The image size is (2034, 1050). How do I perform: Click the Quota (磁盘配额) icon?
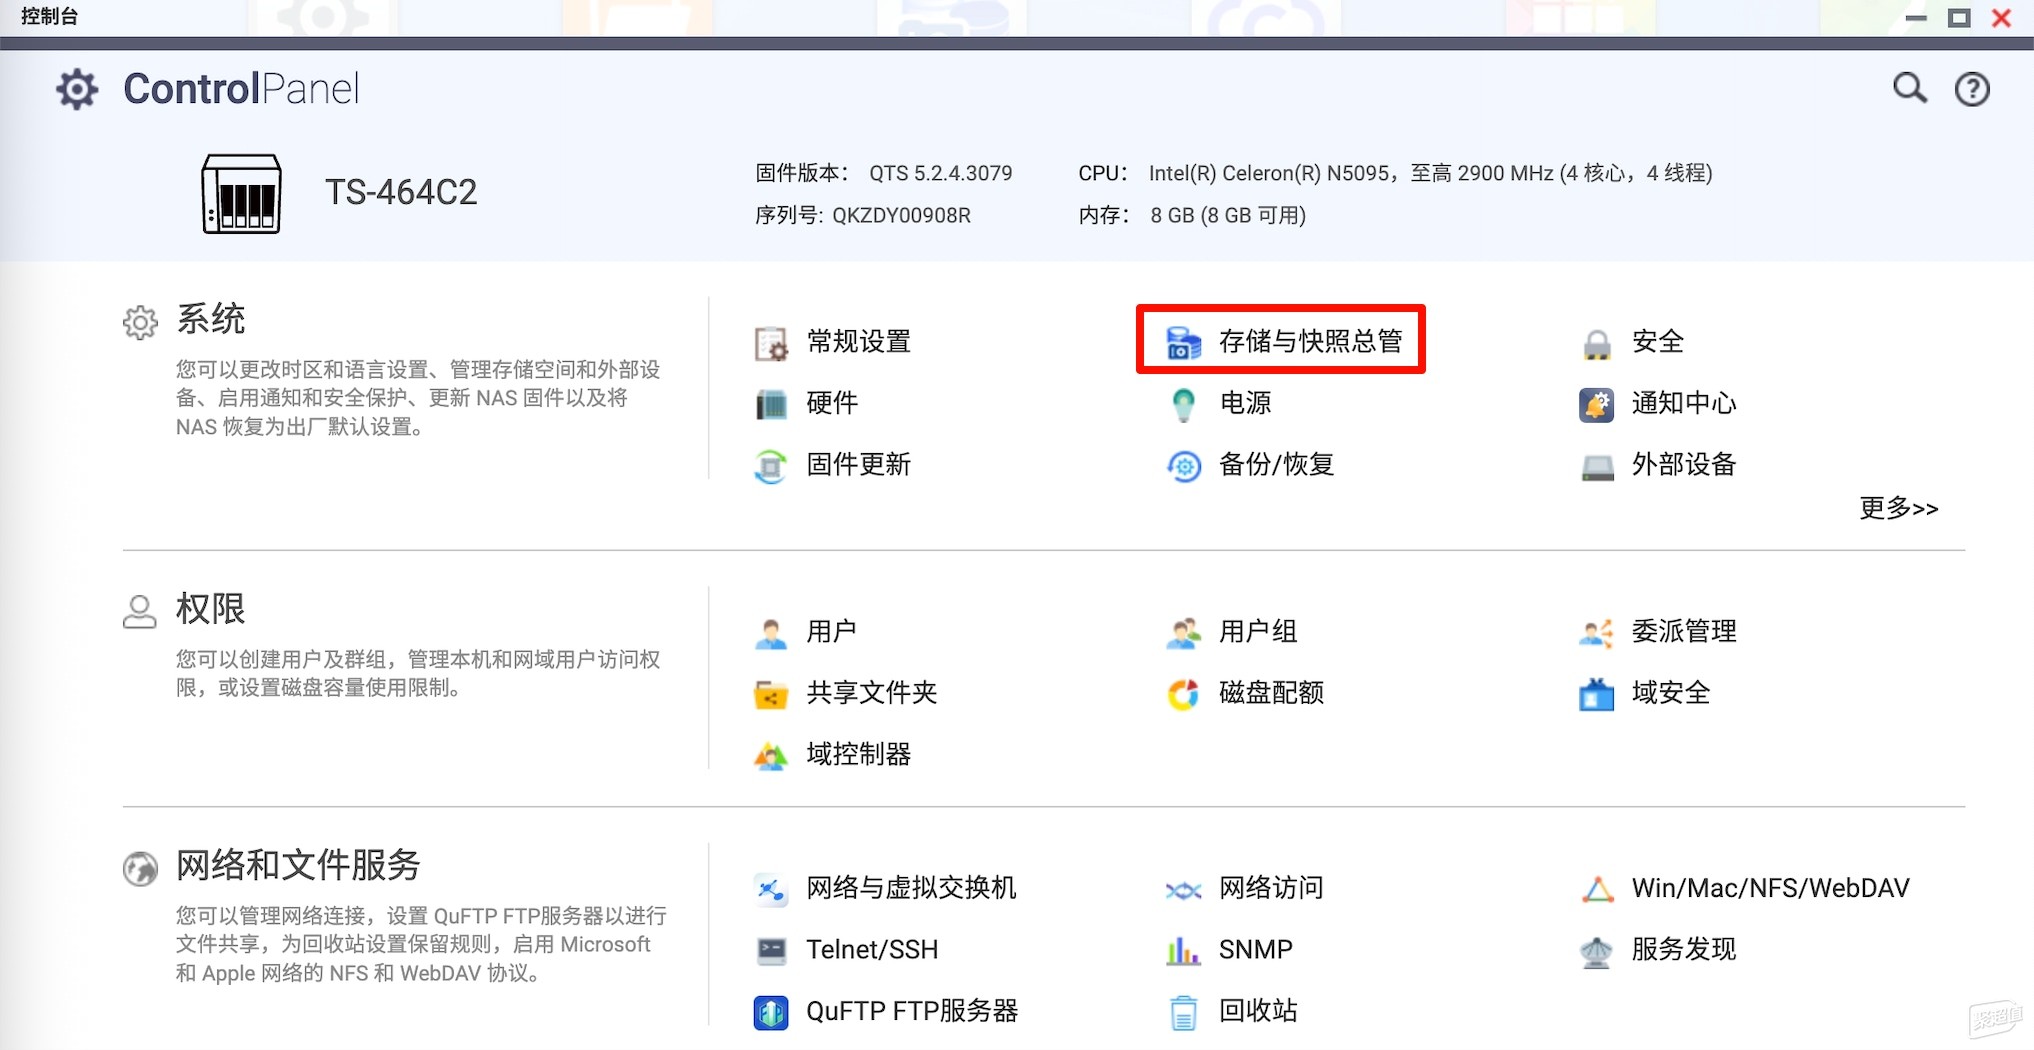click(1184, 694)
